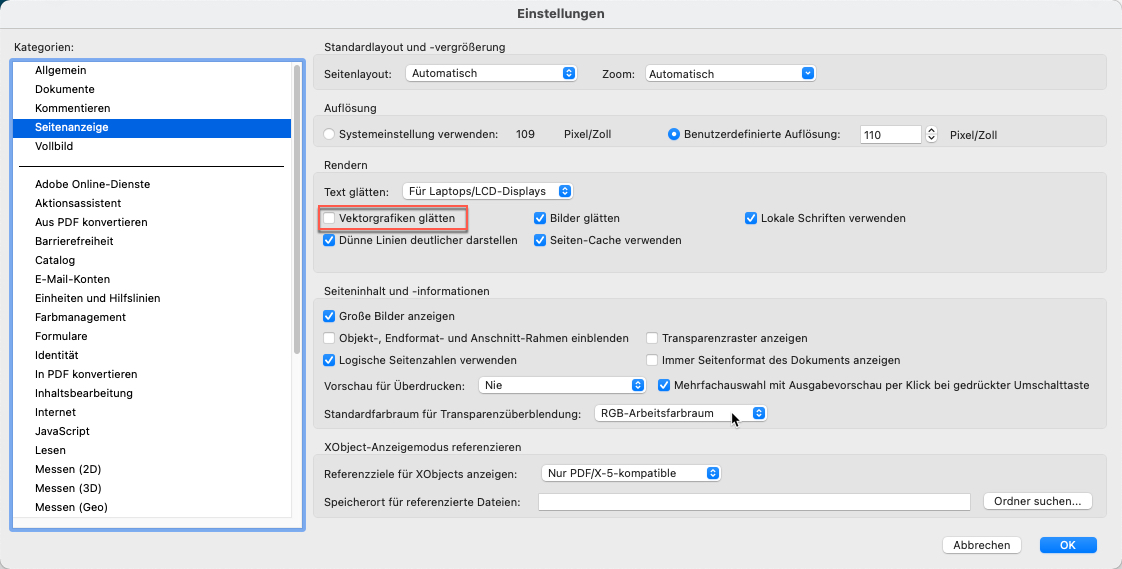The width and height of the screenshot is (1122, 569).
Task: Toggle Logische Seitenzahlen verwenden checkbox
Action: [x=329, y=360]
